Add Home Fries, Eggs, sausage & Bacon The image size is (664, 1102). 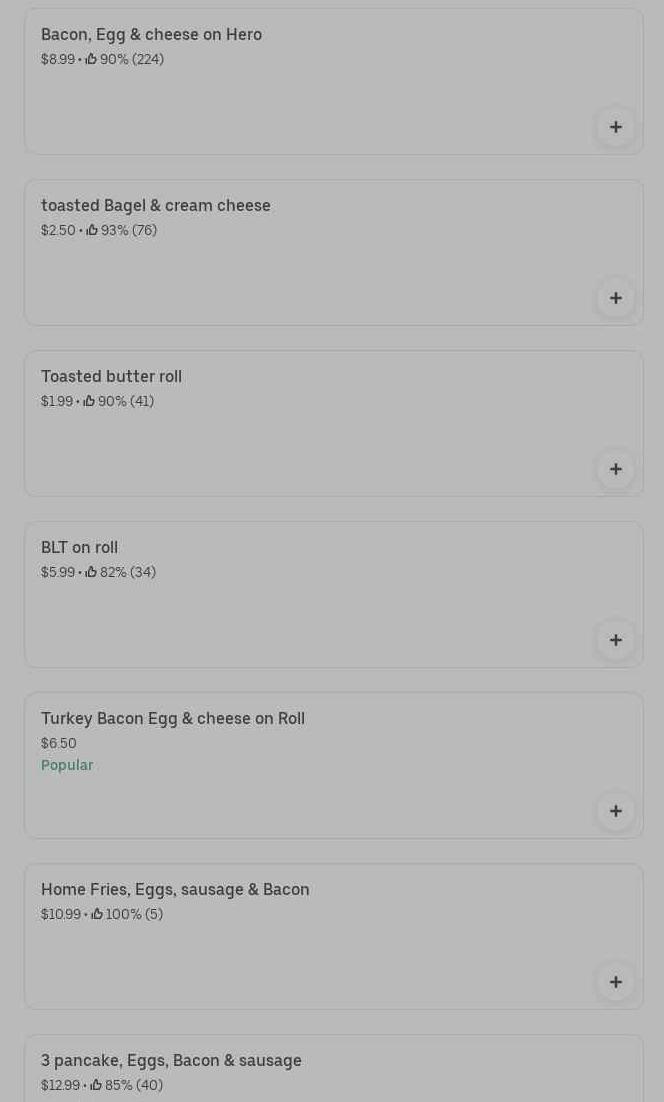click(x=615, y=982)
